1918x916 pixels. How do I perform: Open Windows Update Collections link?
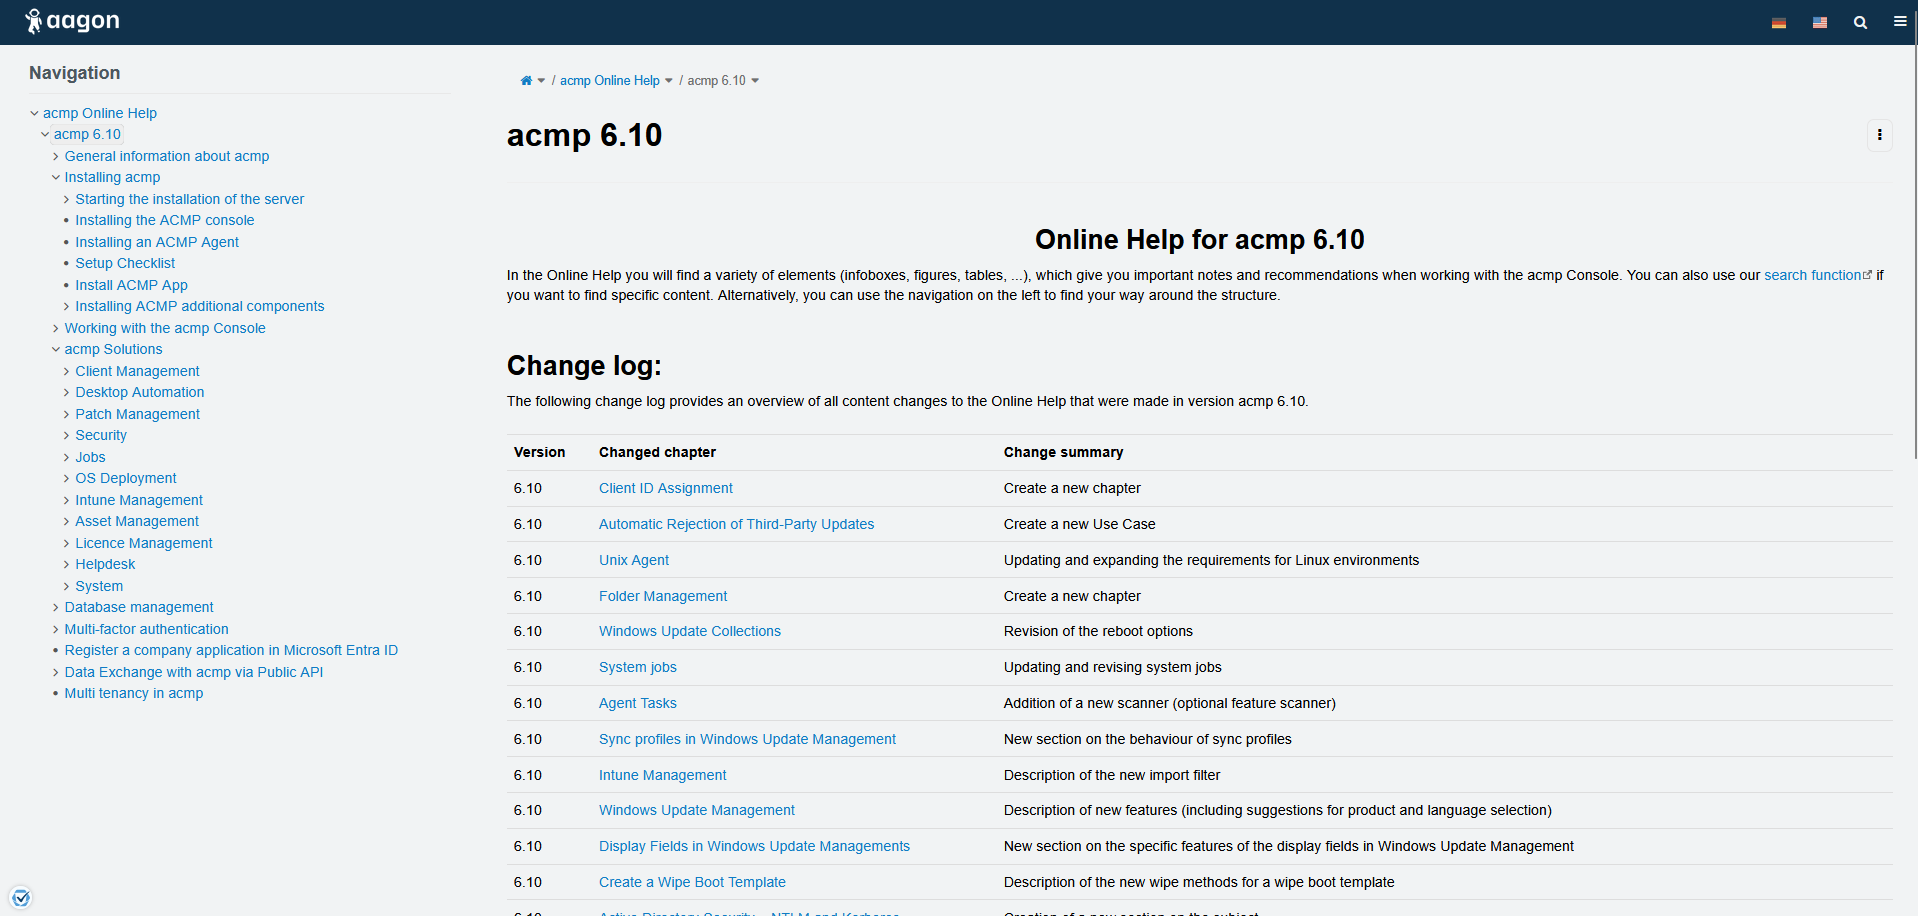pos(690,631)
